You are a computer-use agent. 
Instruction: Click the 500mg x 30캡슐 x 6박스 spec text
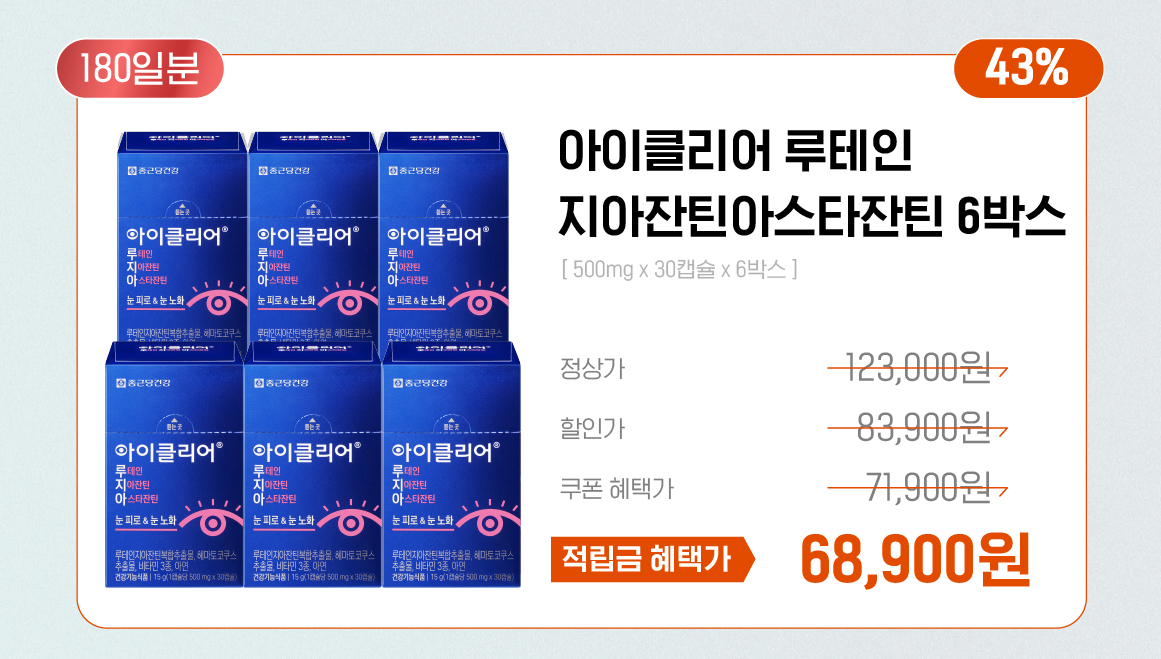click(x=680, y=269)
